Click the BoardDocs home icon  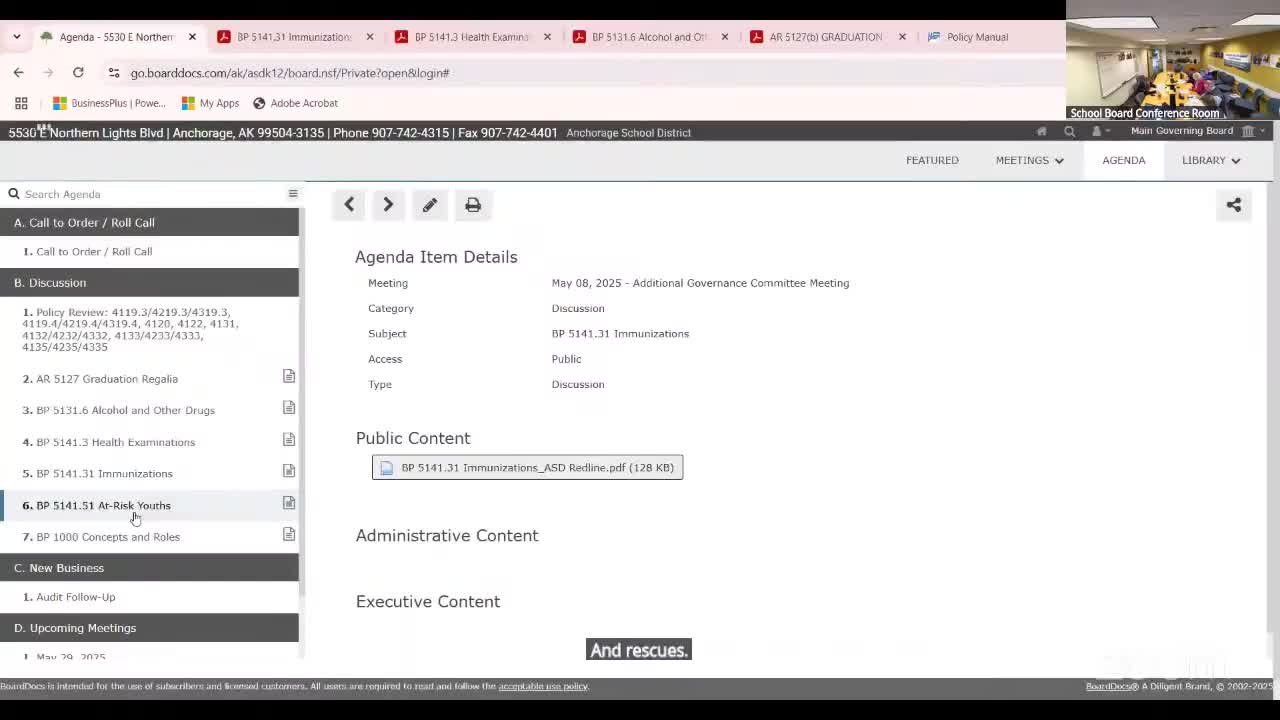click(x=1041, y=131)
